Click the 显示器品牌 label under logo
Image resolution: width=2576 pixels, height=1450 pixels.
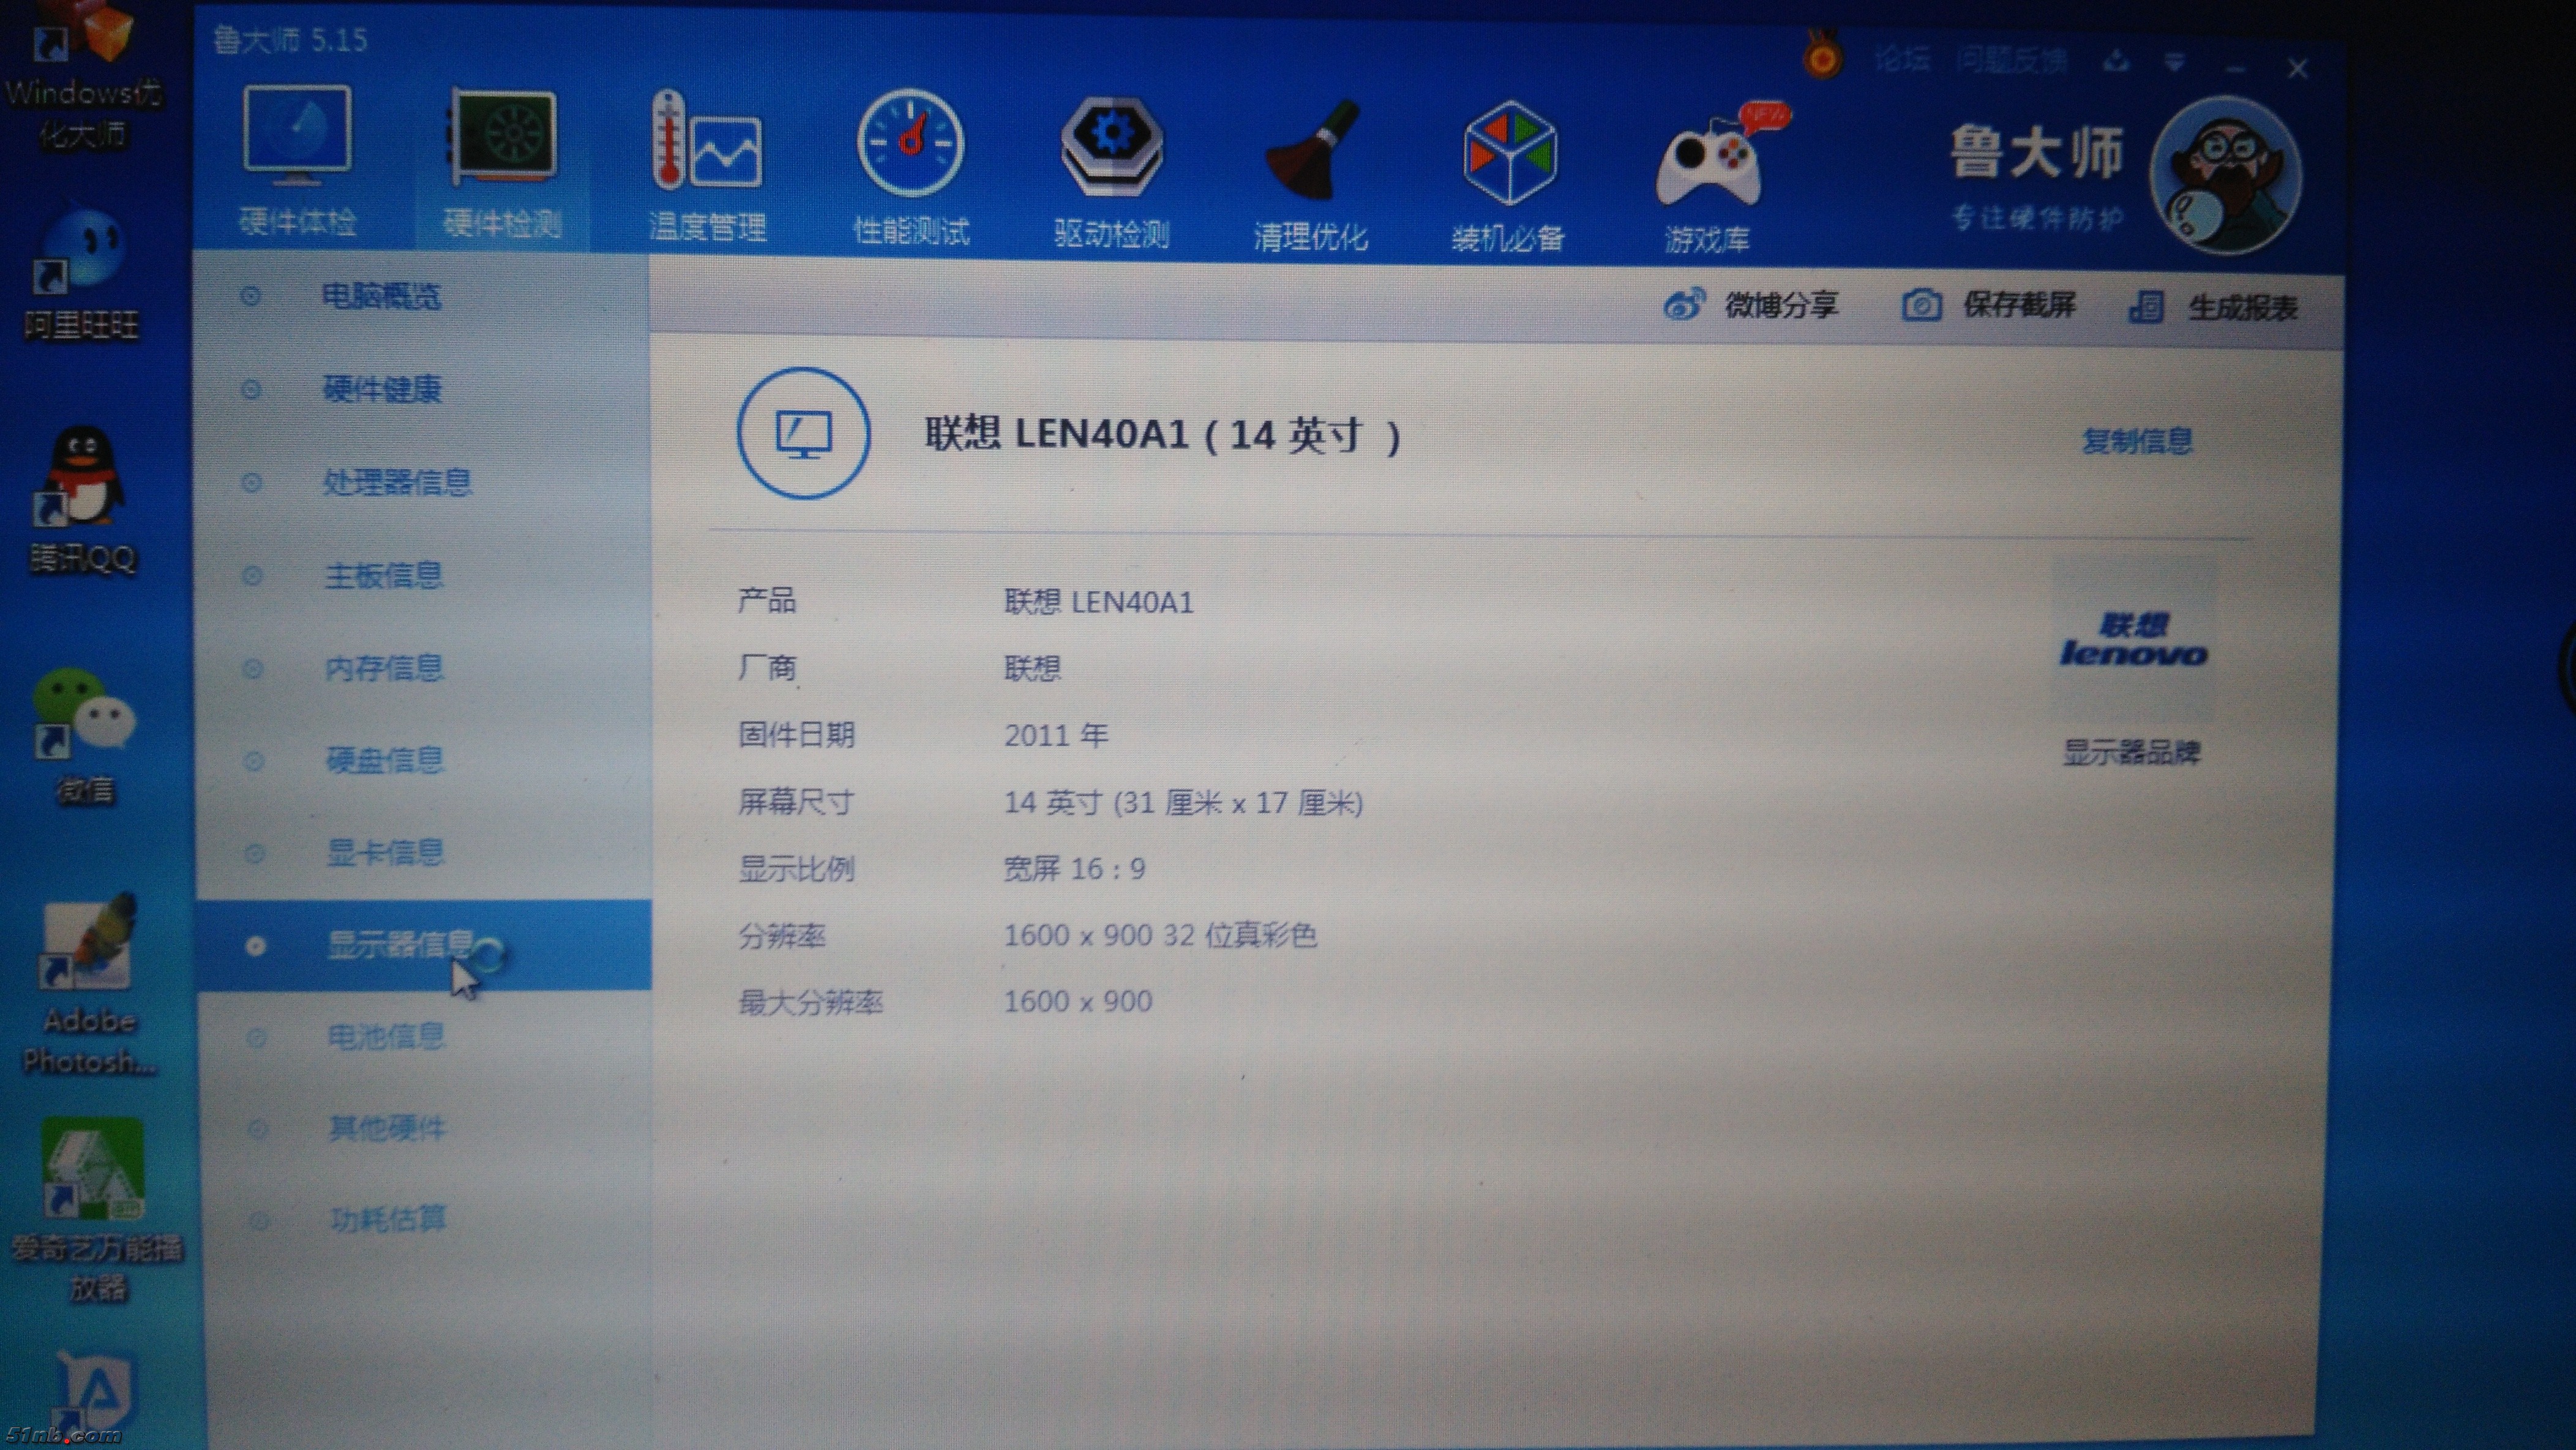click(x=2131, y=752)
